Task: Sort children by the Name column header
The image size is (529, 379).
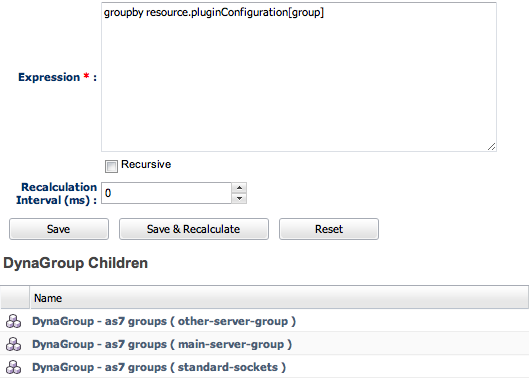Action: (279, 298)
